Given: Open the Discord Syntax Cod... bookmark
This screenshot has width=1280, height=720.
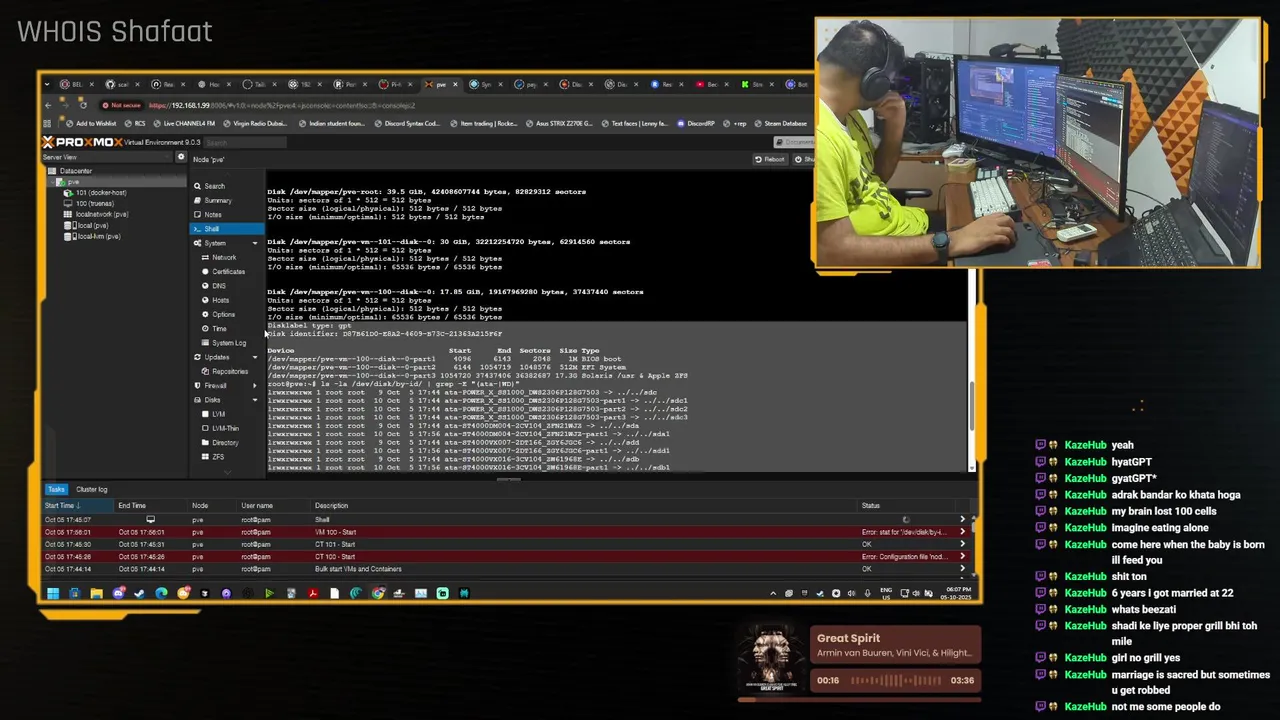Looking at the screenshot, I should (x=407, y=124).
